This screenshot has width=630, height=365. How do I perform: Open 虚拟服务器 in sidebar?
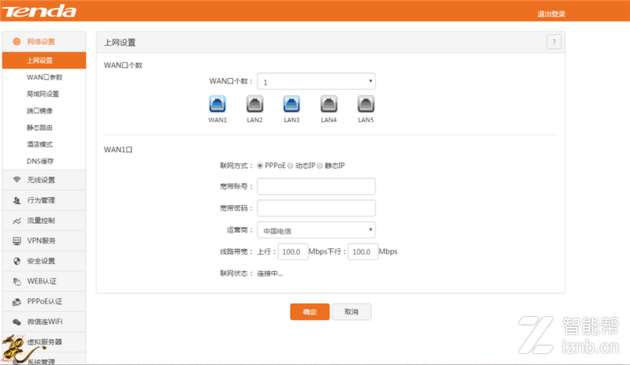[44, 342]
